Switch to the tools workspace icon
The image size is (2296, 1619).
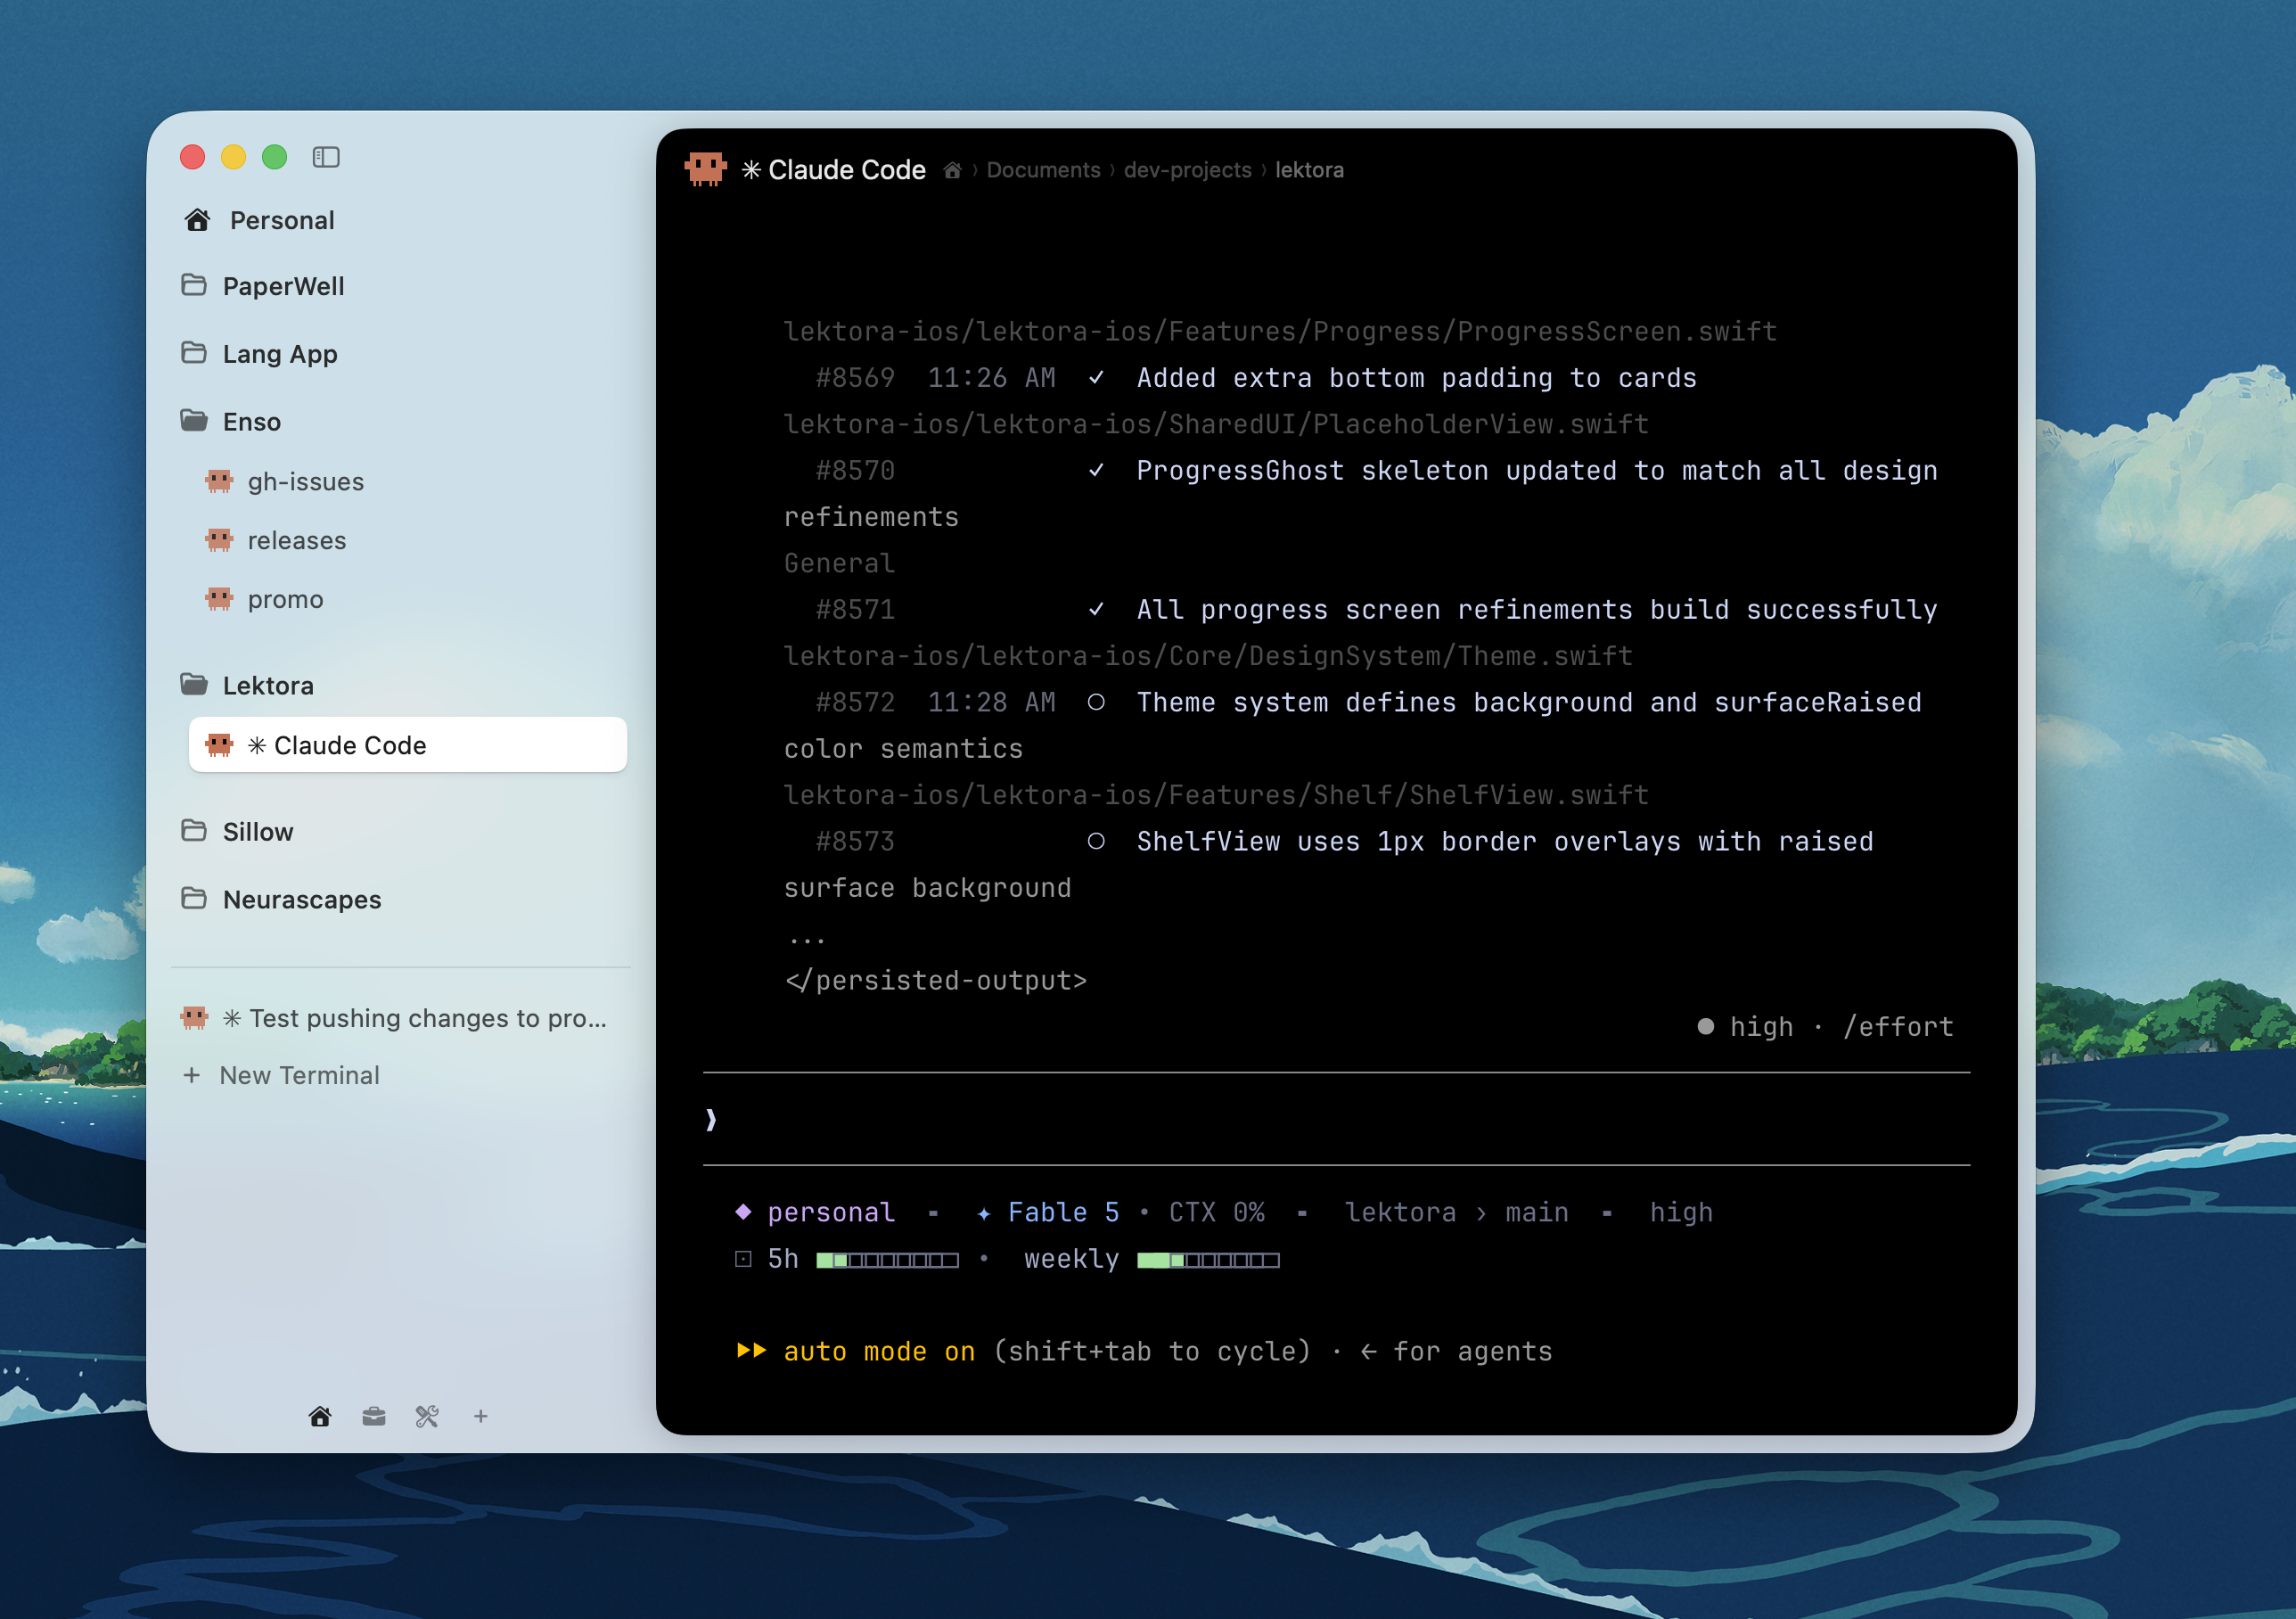pos(427,1416)
